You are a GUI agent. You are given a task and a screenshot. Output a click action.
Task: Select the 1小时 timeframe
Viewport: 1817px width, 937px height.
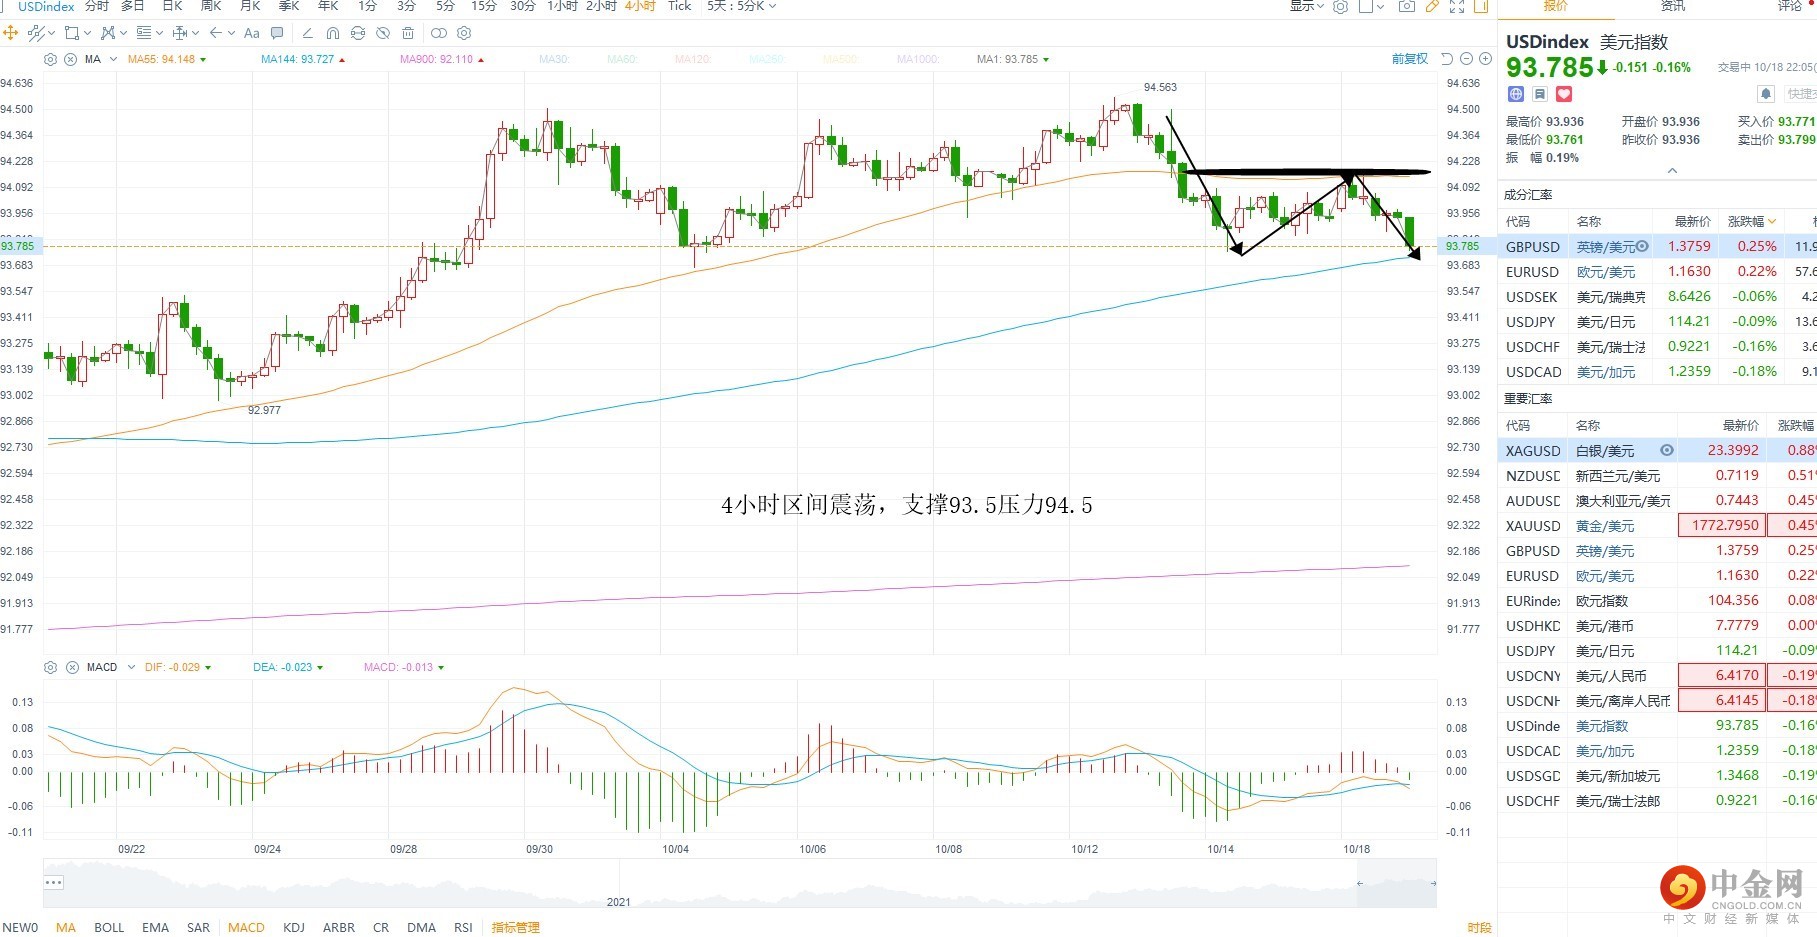click(563, 6)
